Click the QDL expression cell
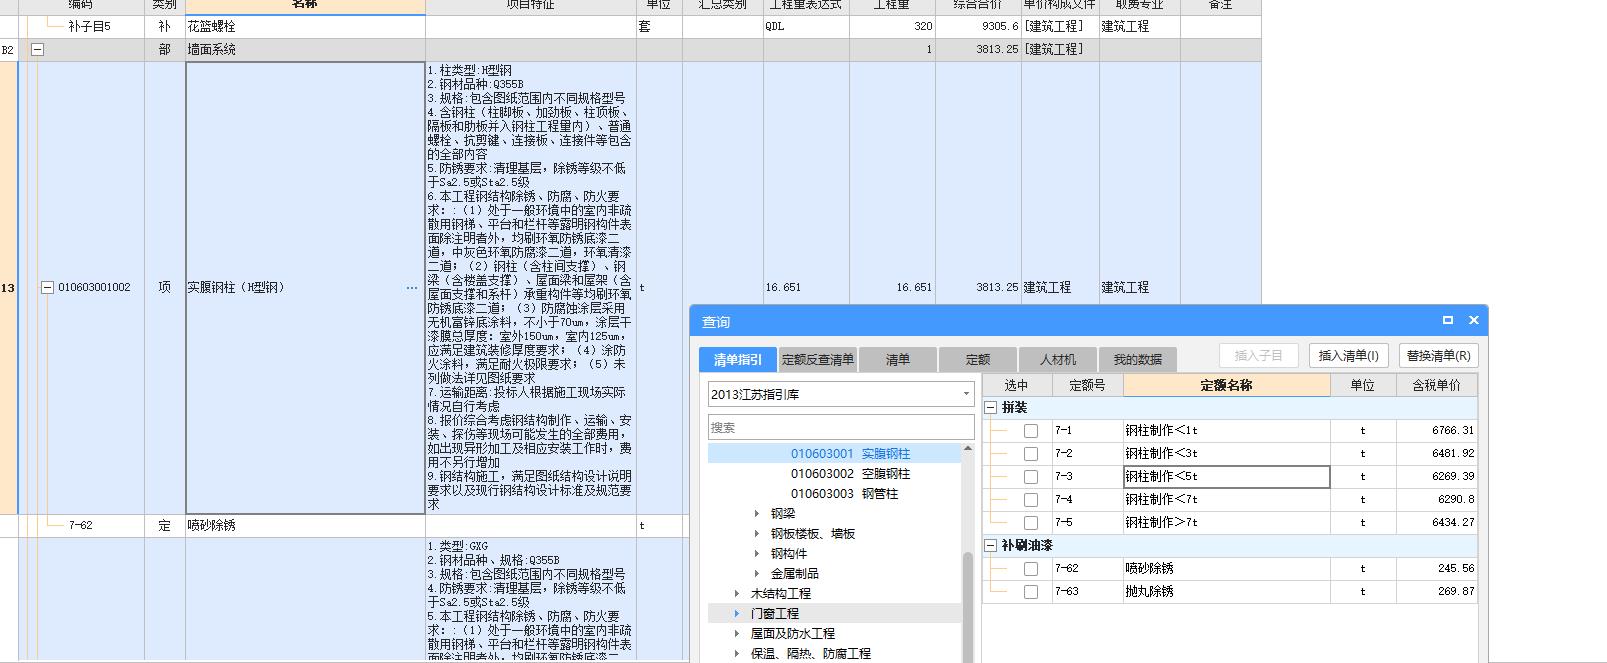The width and height of the screenshot is (1607, 663). click(806, 27)
